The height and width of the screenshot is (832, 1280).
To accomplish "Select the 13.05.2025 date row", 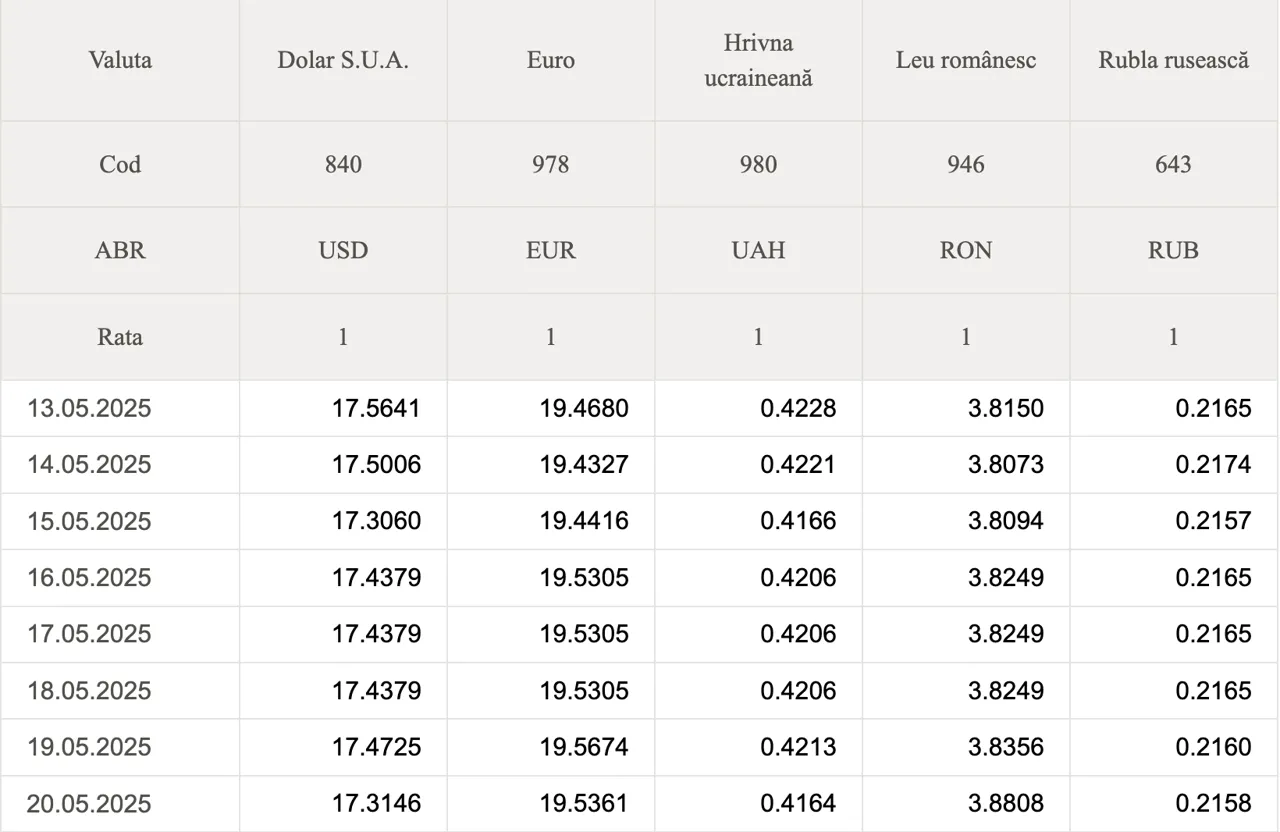I will pos(640,408).
